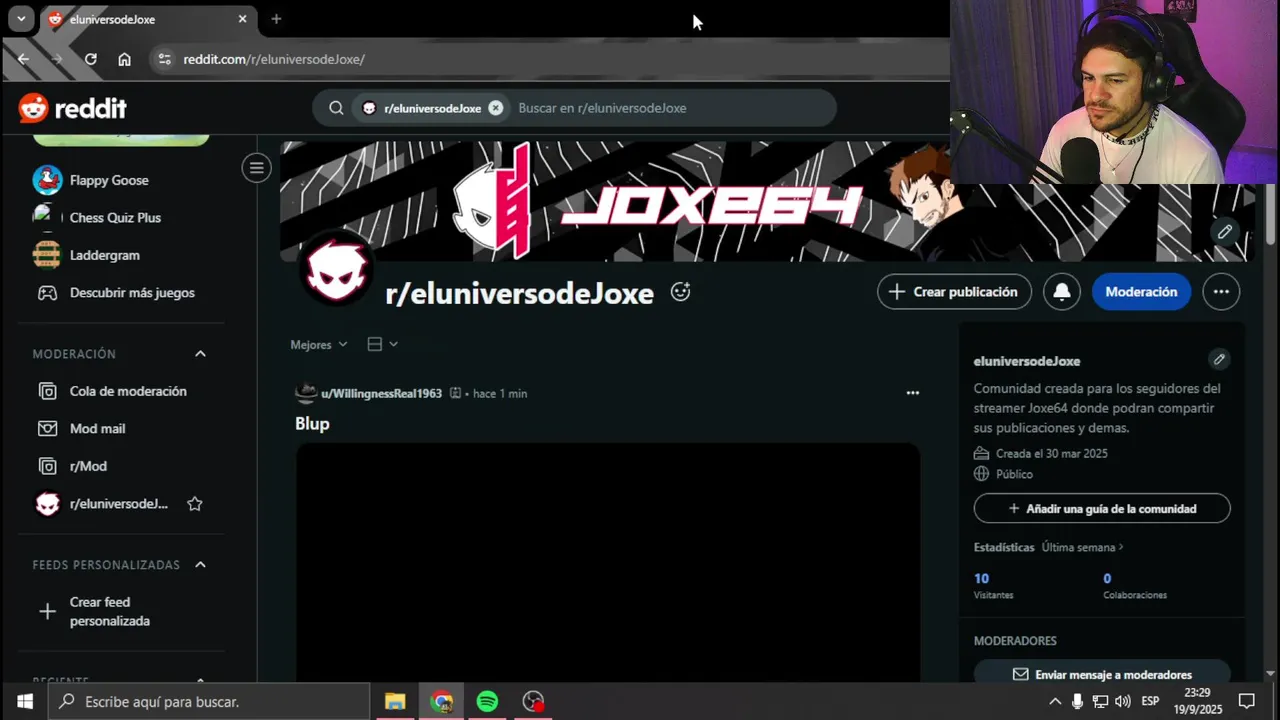Click the site info icon in address bar

click(165, 59)
